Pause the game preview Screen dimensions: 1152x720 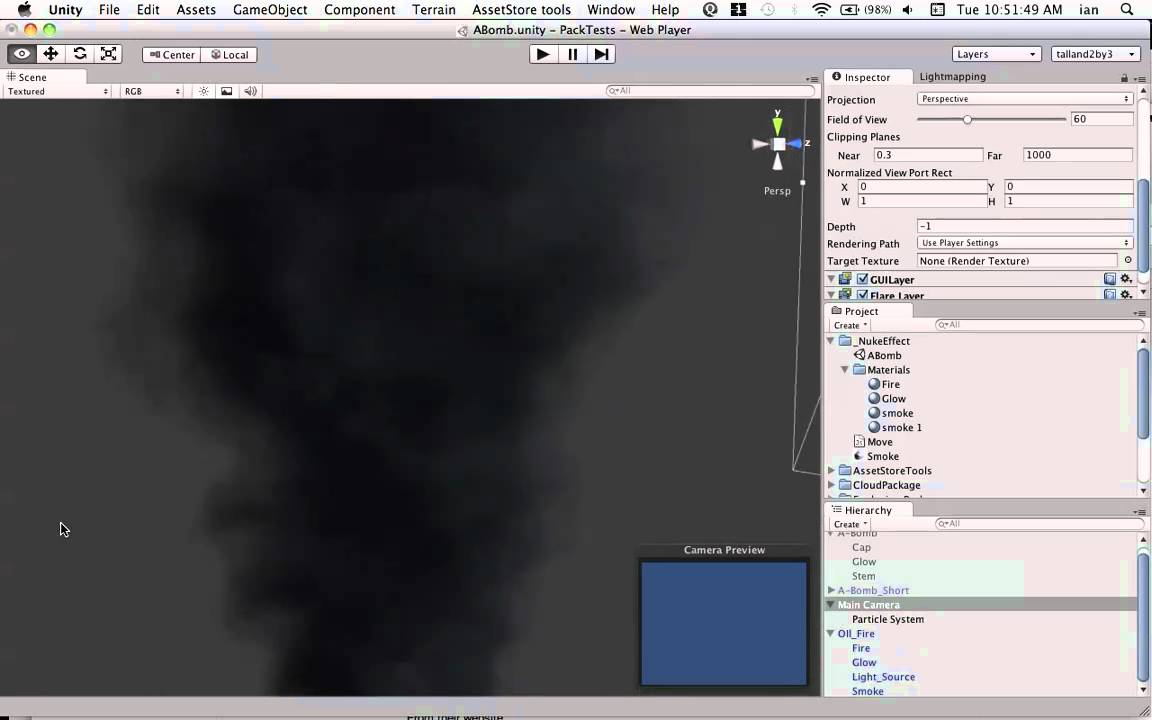pos(572,54)
